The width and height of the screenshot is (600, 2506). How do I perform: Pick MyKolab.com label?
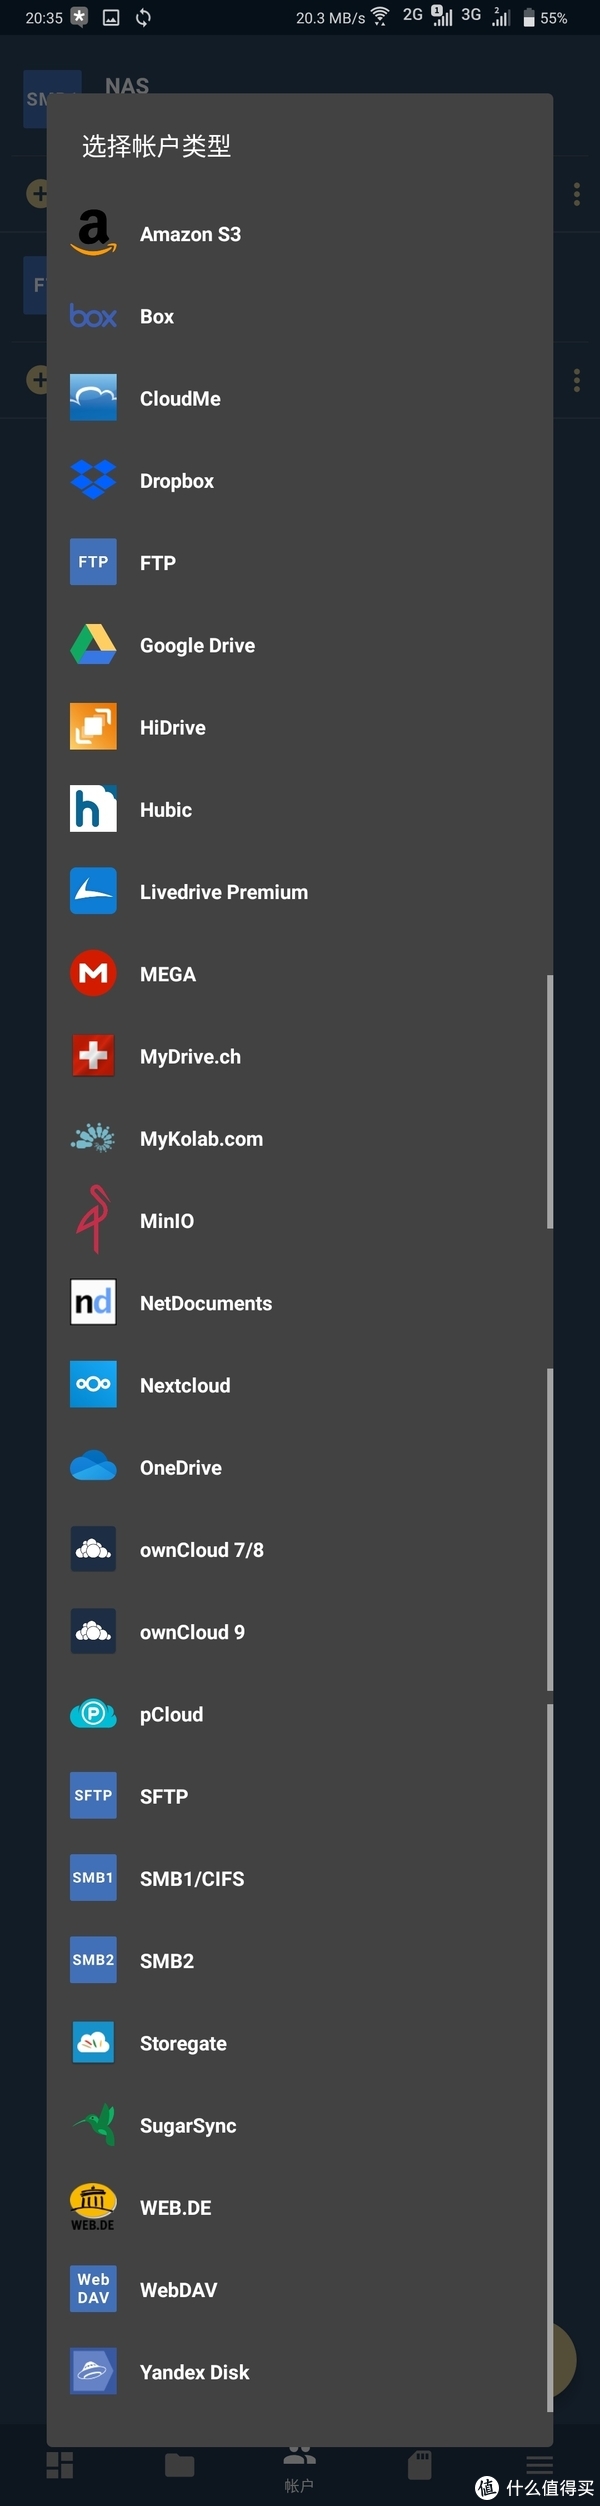201,1138
